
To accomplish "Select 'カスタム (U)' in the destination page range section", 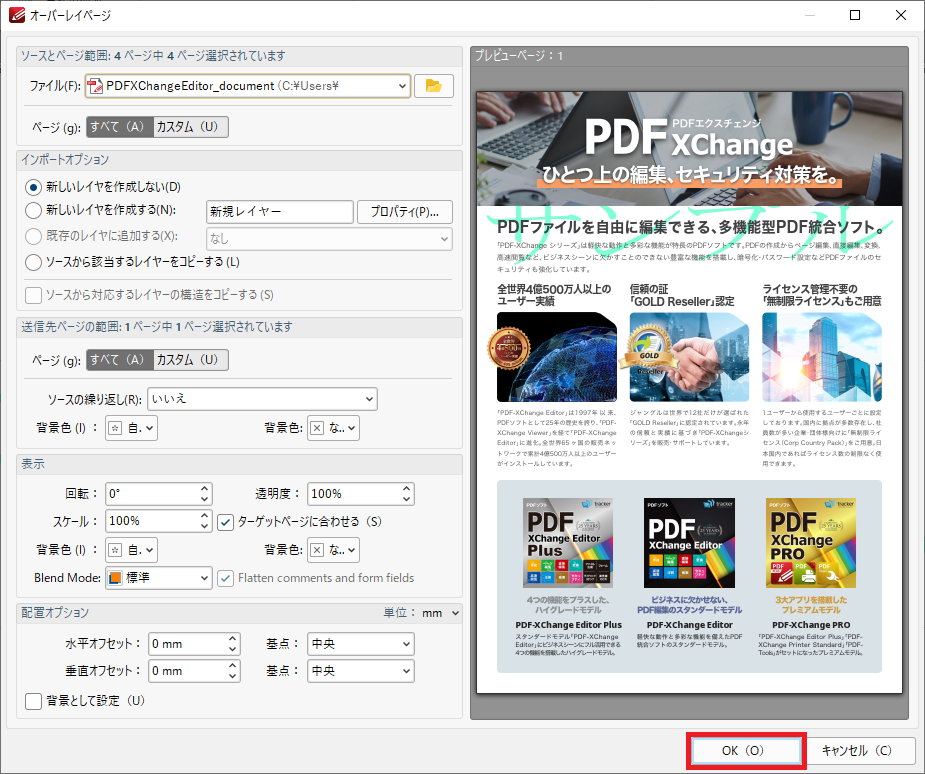I will click(x=191, y=360).
